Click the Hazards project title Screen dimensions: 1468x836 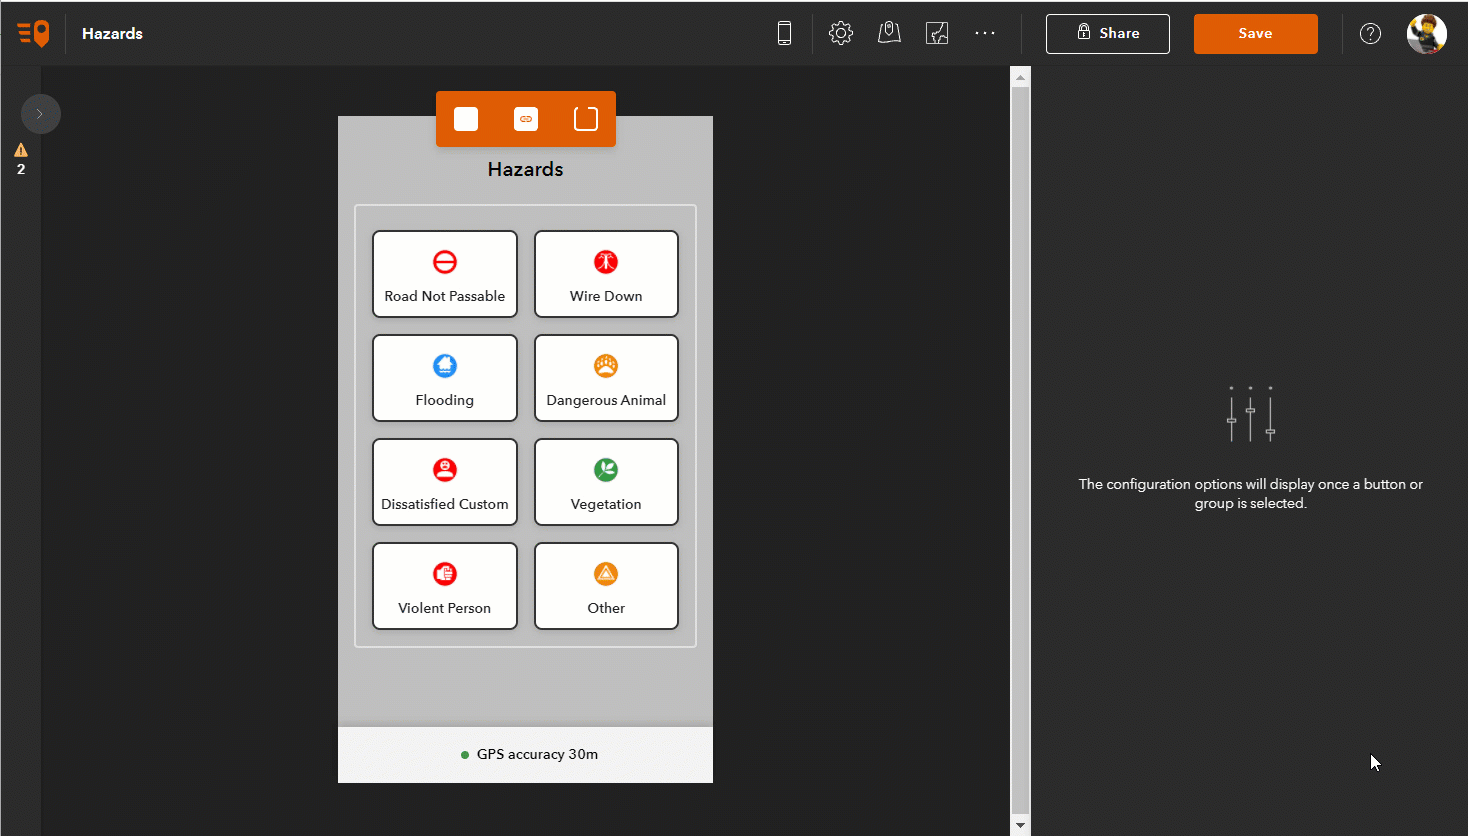click(112, 33)
